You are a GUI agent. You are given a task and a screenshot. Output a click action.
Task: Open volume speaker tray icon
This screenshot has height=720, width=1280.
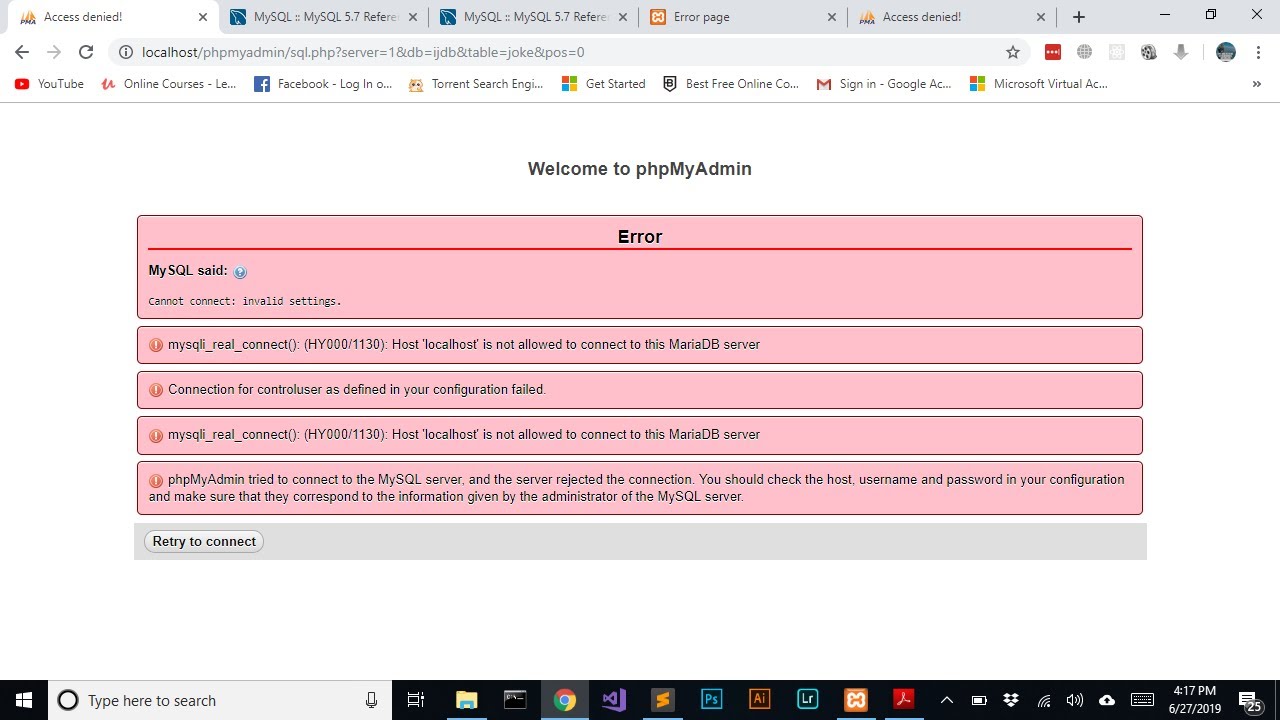(x=1075, y=700)
